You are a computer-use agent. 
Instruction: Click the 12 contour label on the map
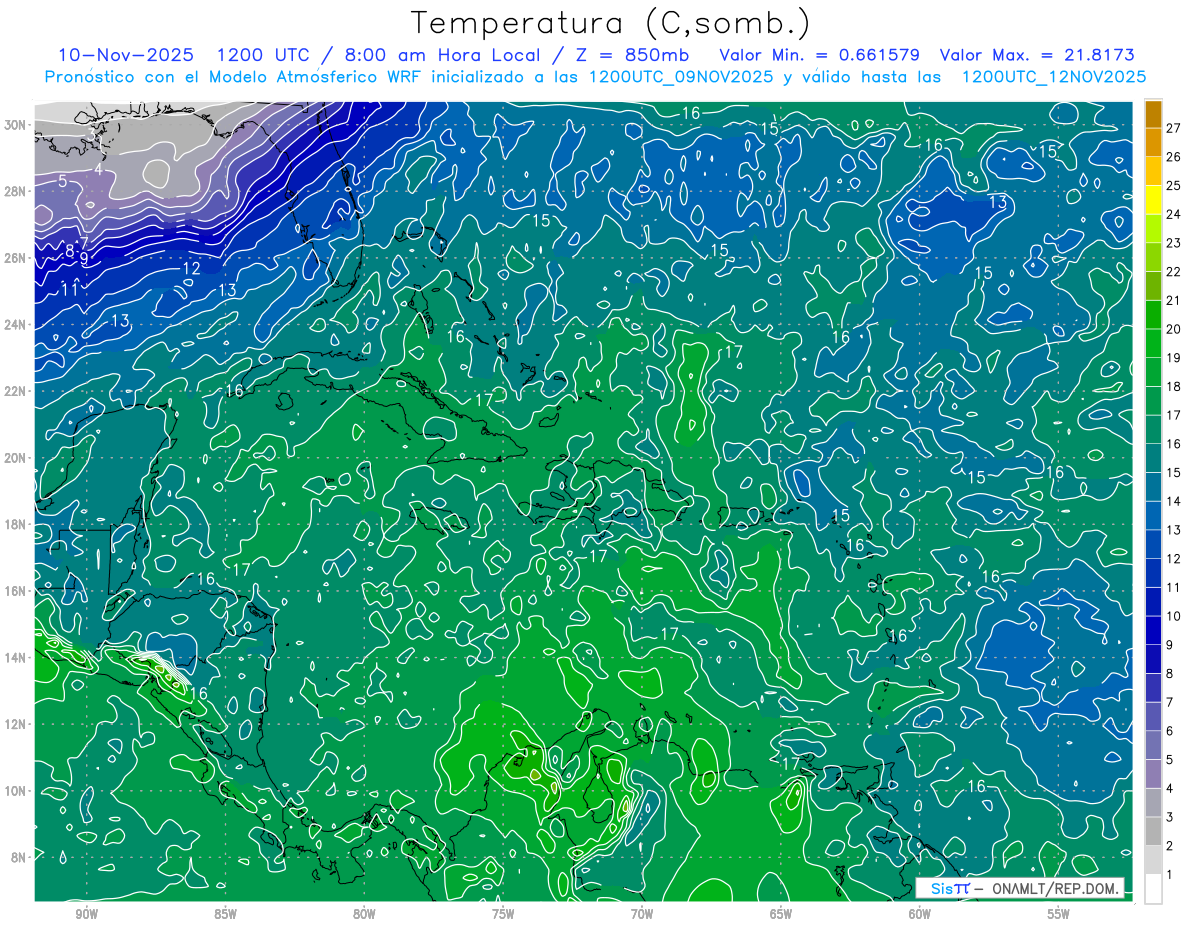(191, 269)
